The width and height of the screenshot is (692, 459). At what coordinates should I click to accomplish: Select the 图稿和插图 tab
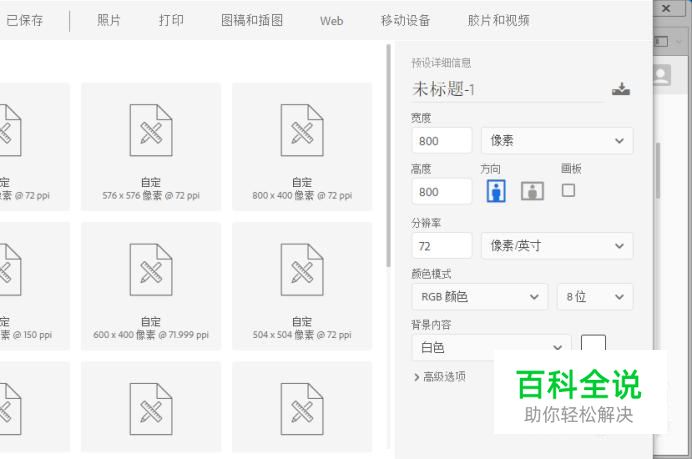252,20
